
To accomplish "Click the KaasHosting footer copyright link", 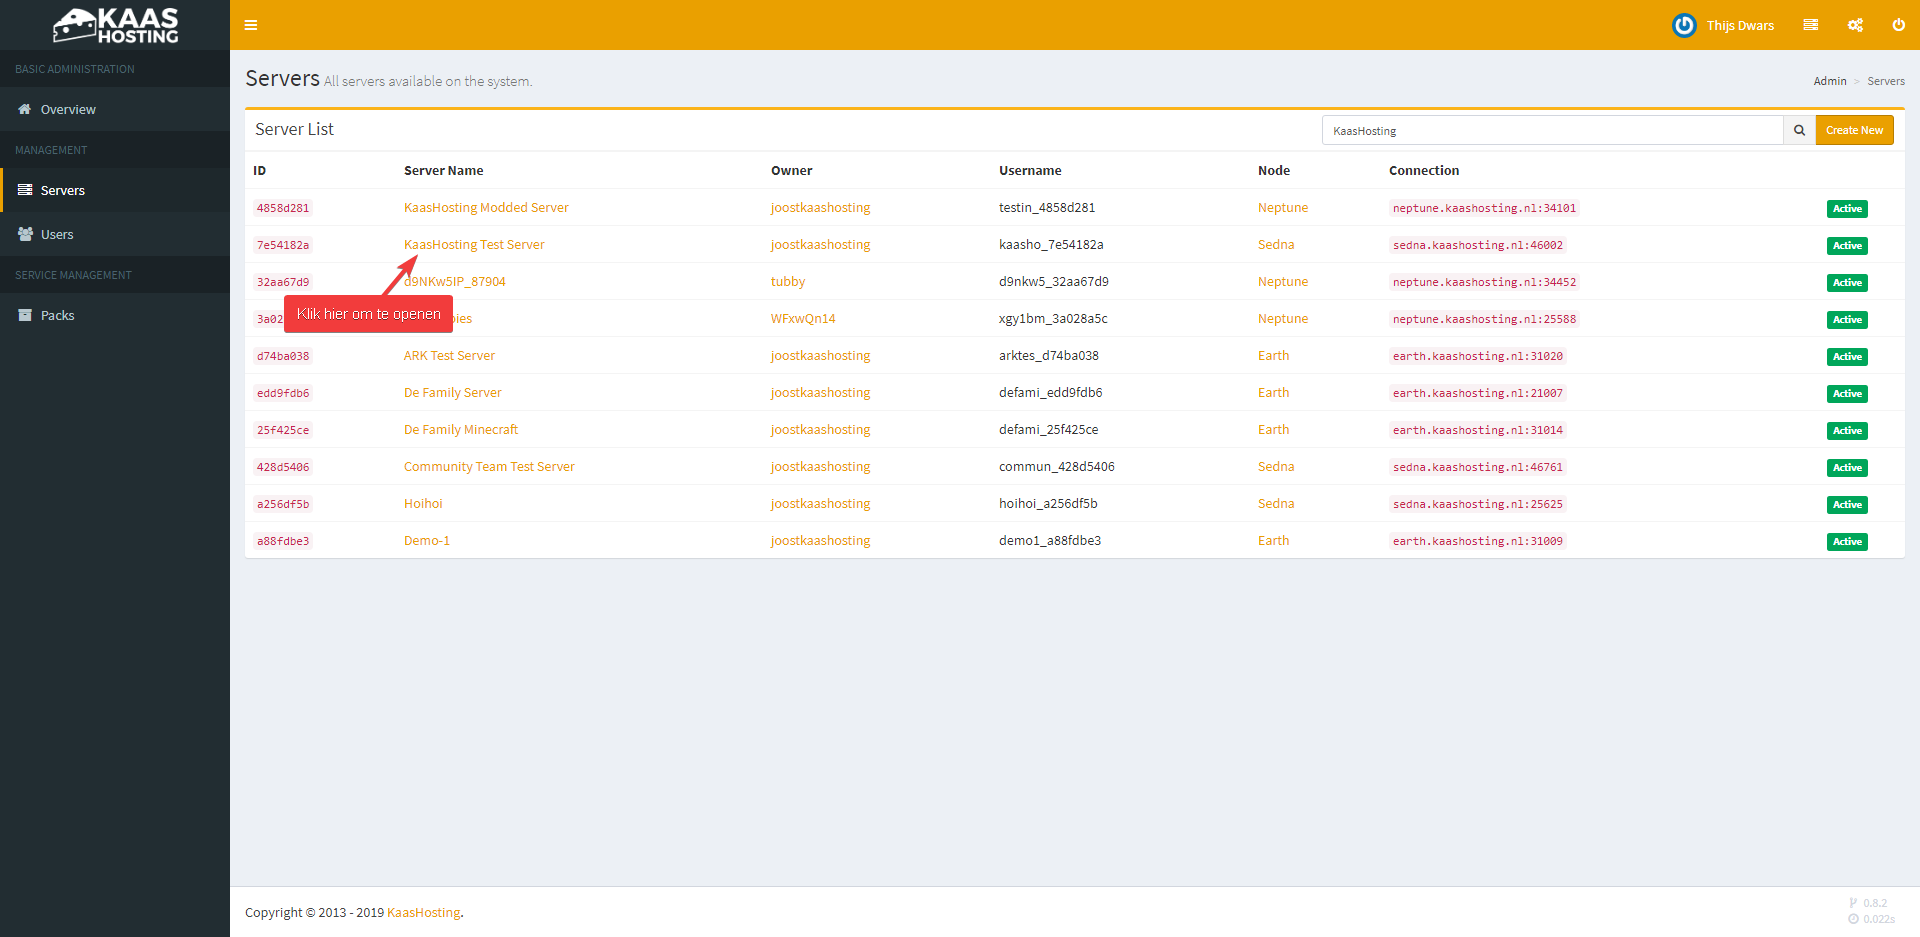I will (423, 912).
